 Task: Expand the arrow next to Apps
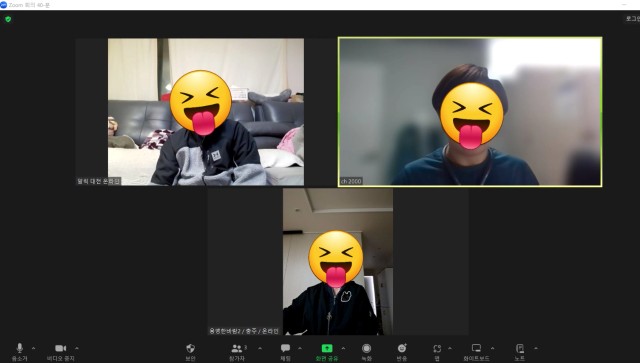pyautogui.click(x=450, y=348)
